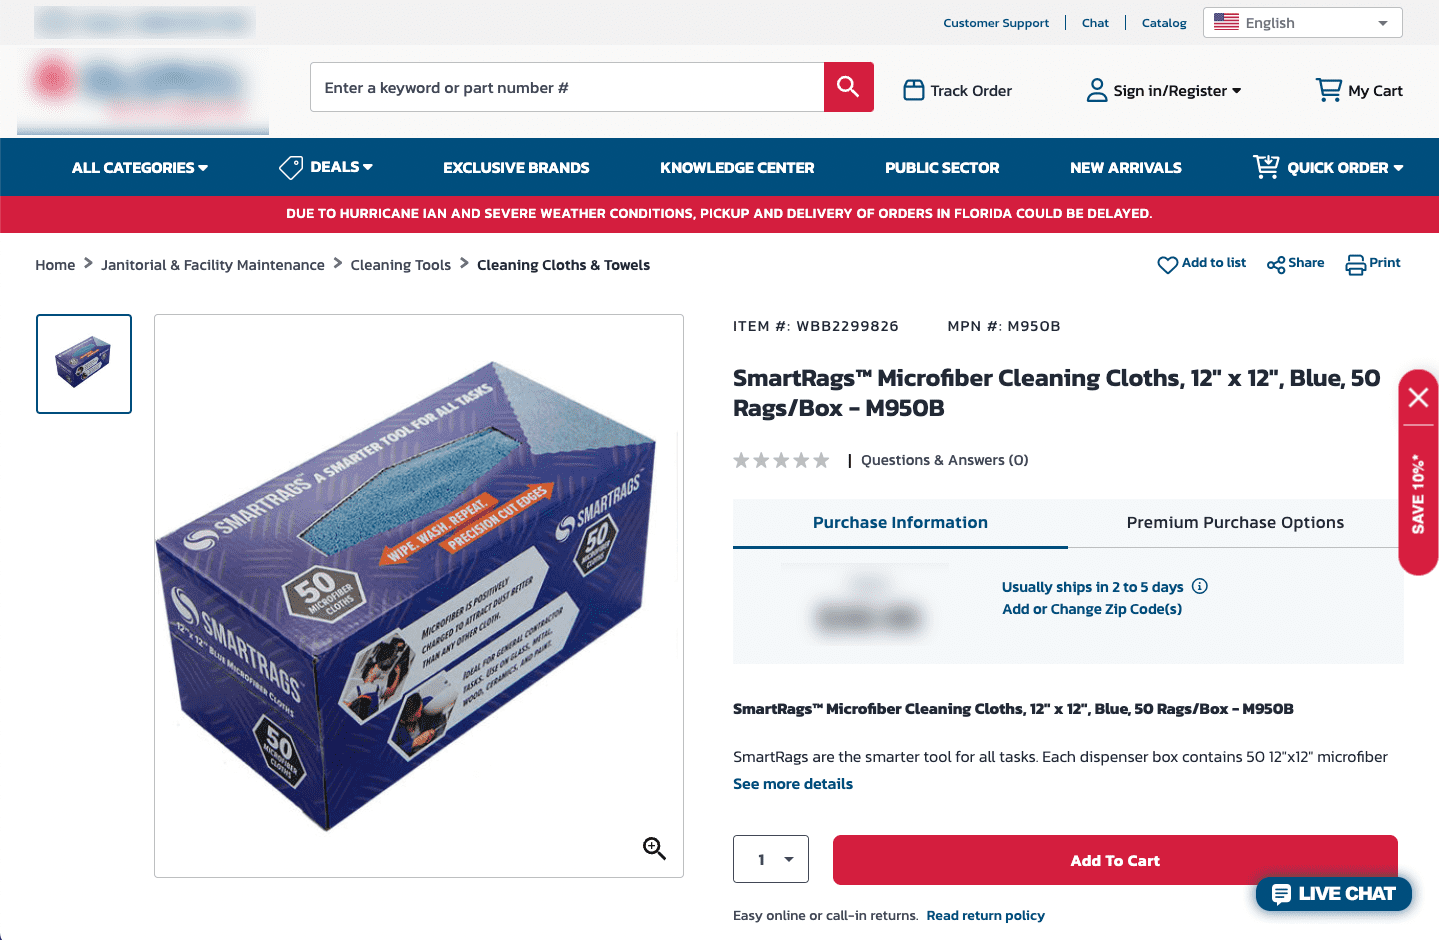The height and width of the screenshot is (940, 1439).
Task: Open See more details link
Action: click(x=793, y=784)
